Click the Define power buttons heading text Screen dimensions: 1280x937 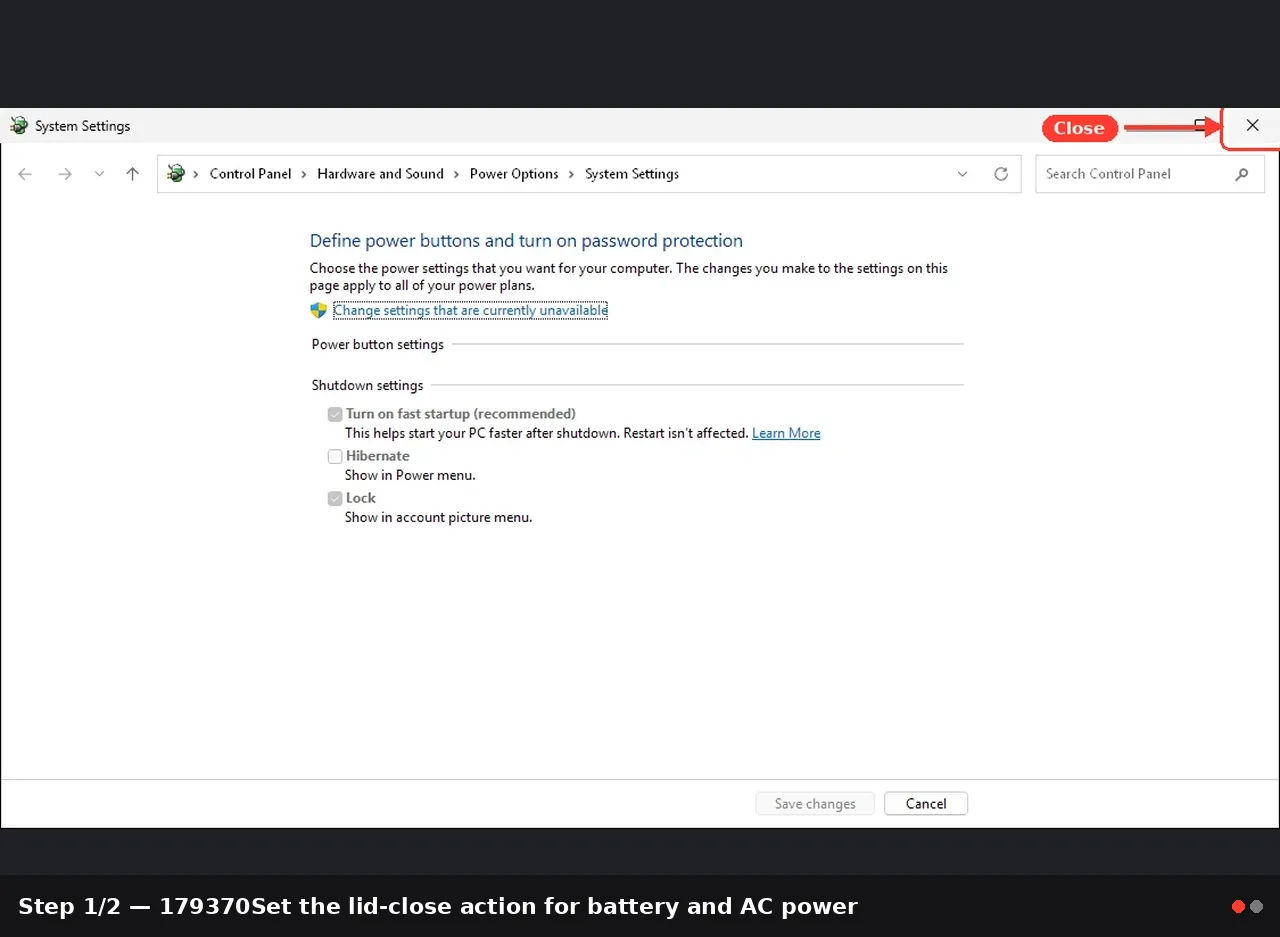pyautogui.click(x=526, y=241)
